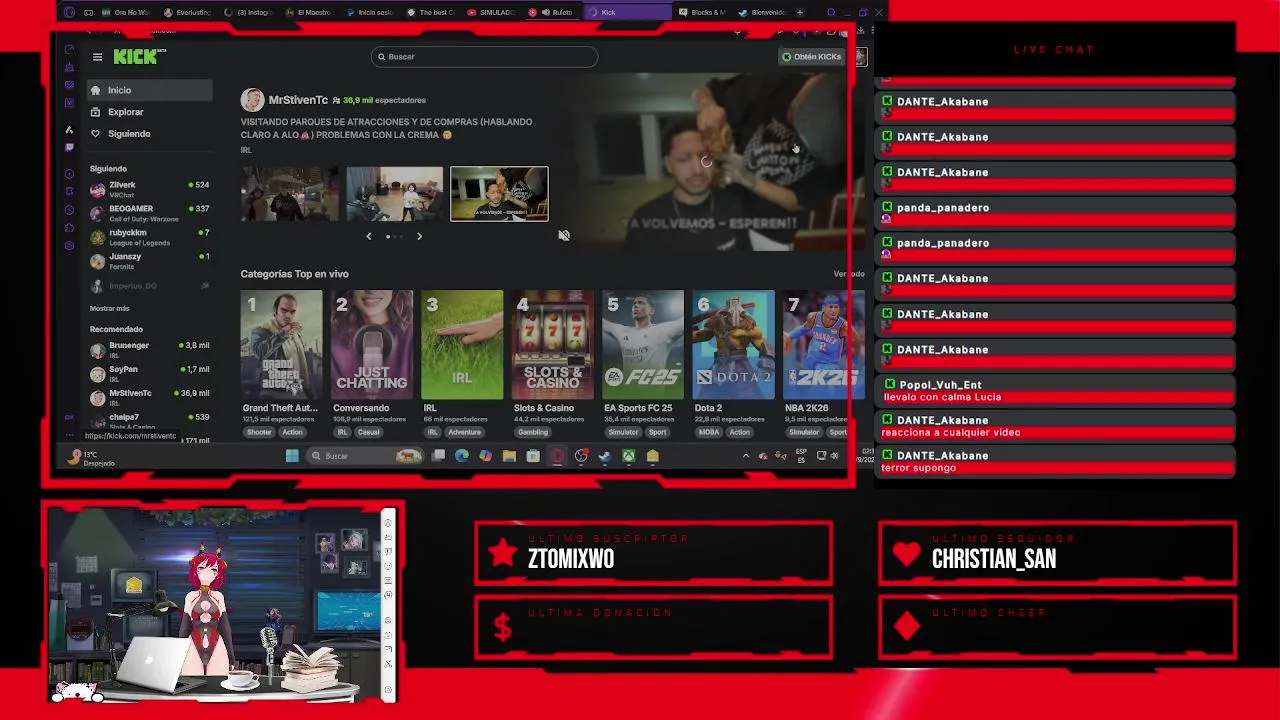Viewport: 1280px width, 720px height.
Task: Open the Kick hamburger menu
Action: [97, 57]
